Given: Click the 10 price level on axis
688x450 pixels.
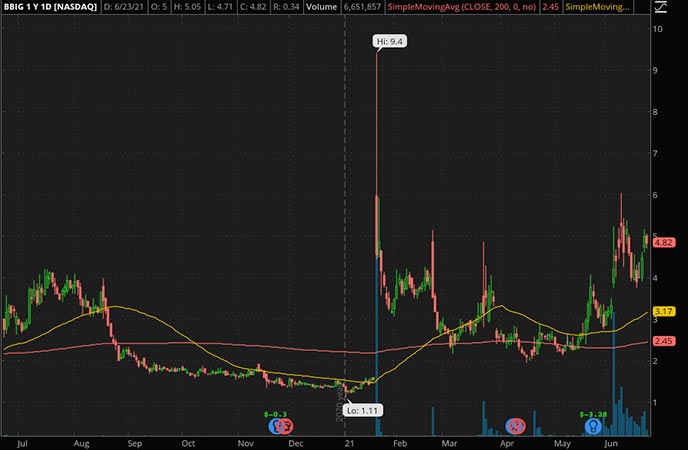Looking at the screenshot, I should point(658,29).
